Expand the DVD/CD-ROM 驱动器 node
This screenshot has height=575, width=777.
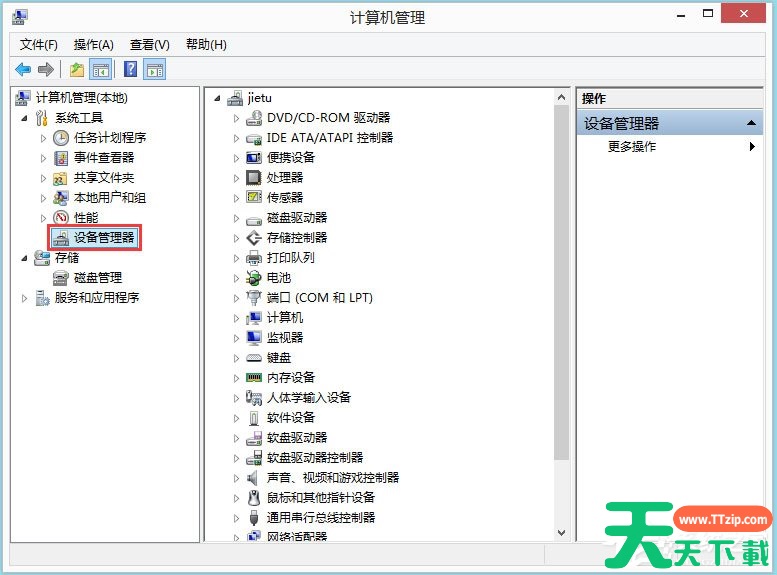point(237,118)
